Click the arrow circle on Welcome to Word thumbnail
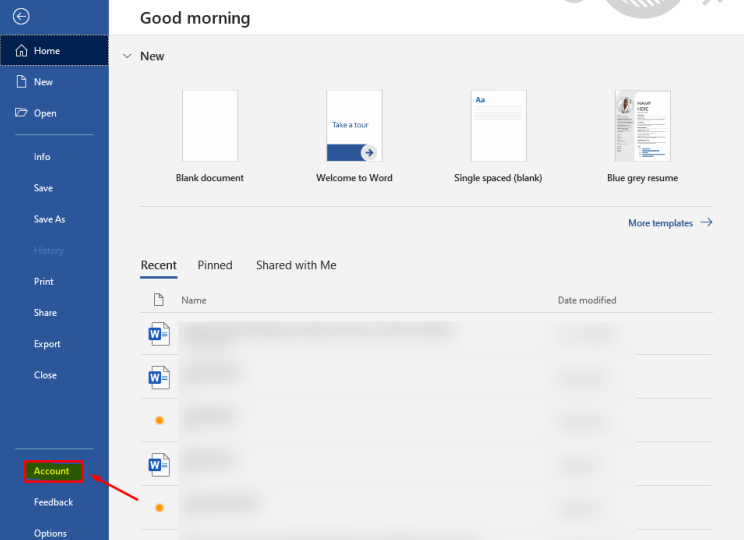Viewport: 744px width, 540px height. (x=369, y=152)
